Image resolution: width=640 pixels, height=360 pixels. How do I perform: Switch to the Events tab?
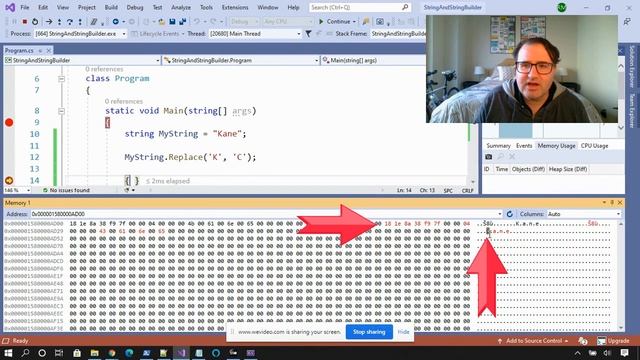click(x=524, y=146)
